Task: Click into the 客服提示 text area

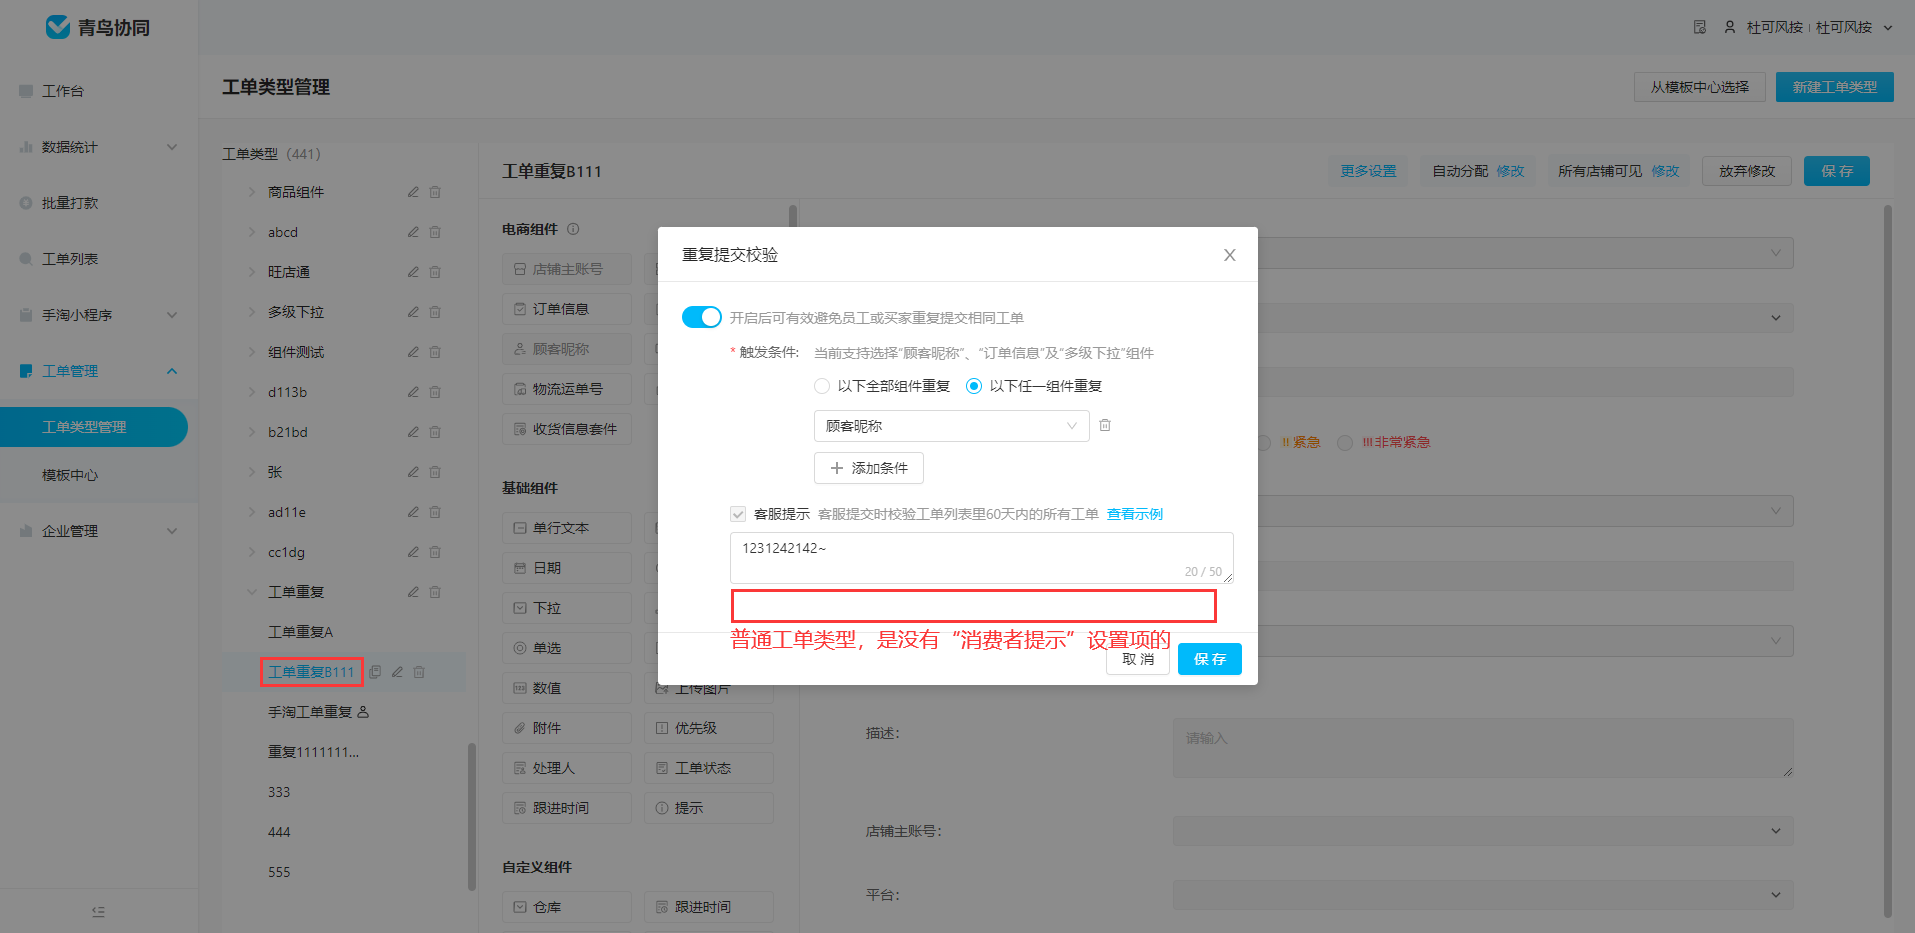Action: click(x=981, y=557)
